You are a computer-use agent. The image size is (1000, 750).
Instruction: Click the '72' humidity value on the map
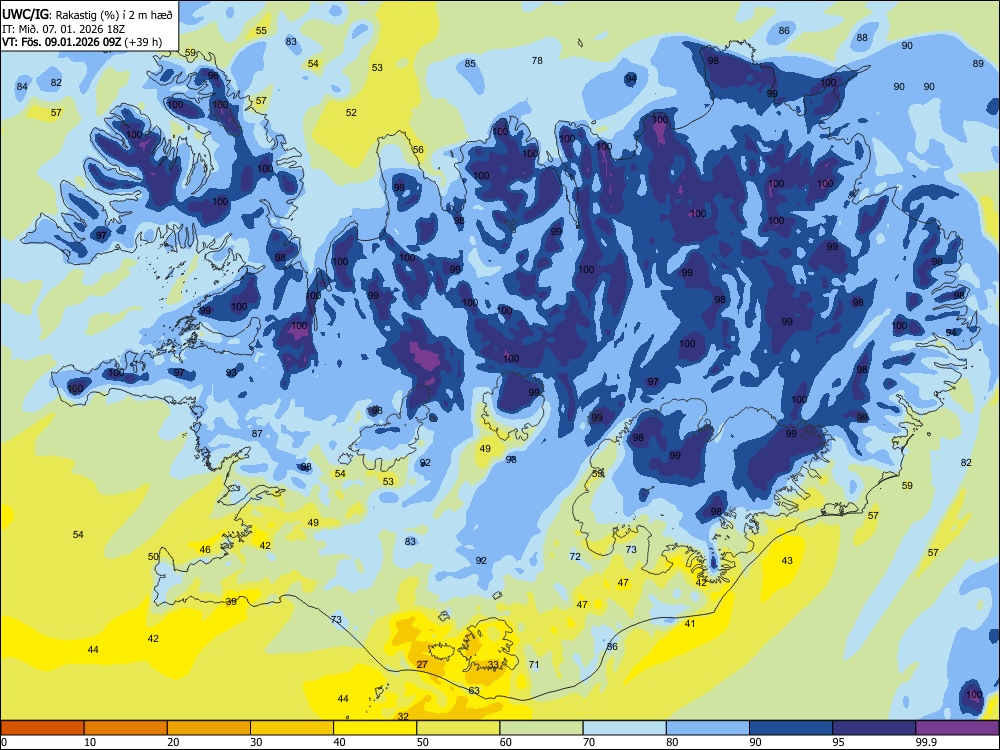(575, 557)
